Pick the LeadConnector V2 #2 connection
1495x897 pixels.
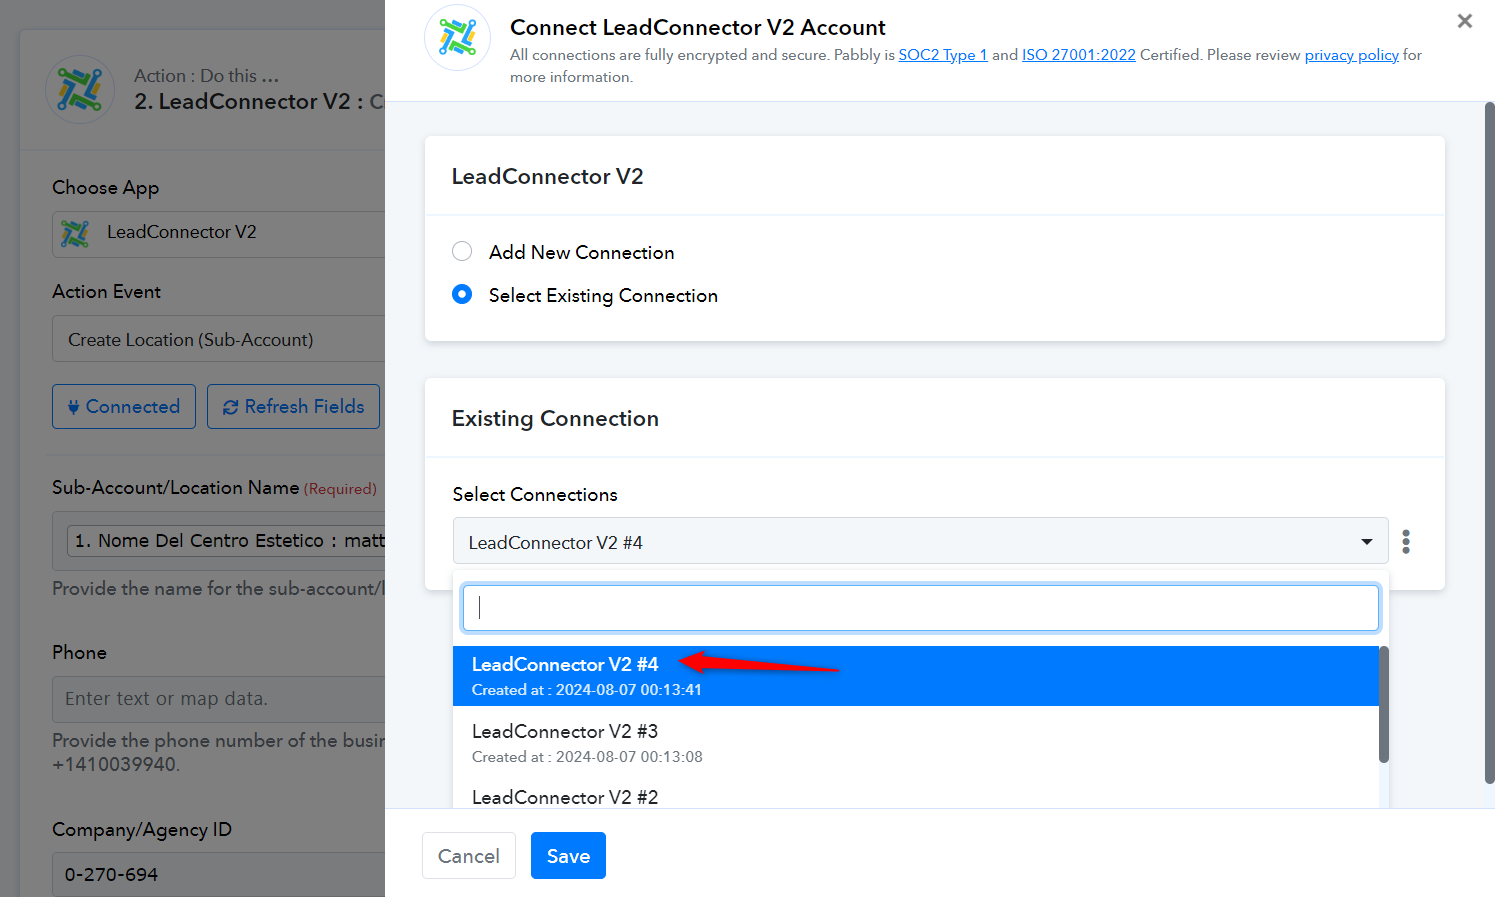(x=916, y=795)
